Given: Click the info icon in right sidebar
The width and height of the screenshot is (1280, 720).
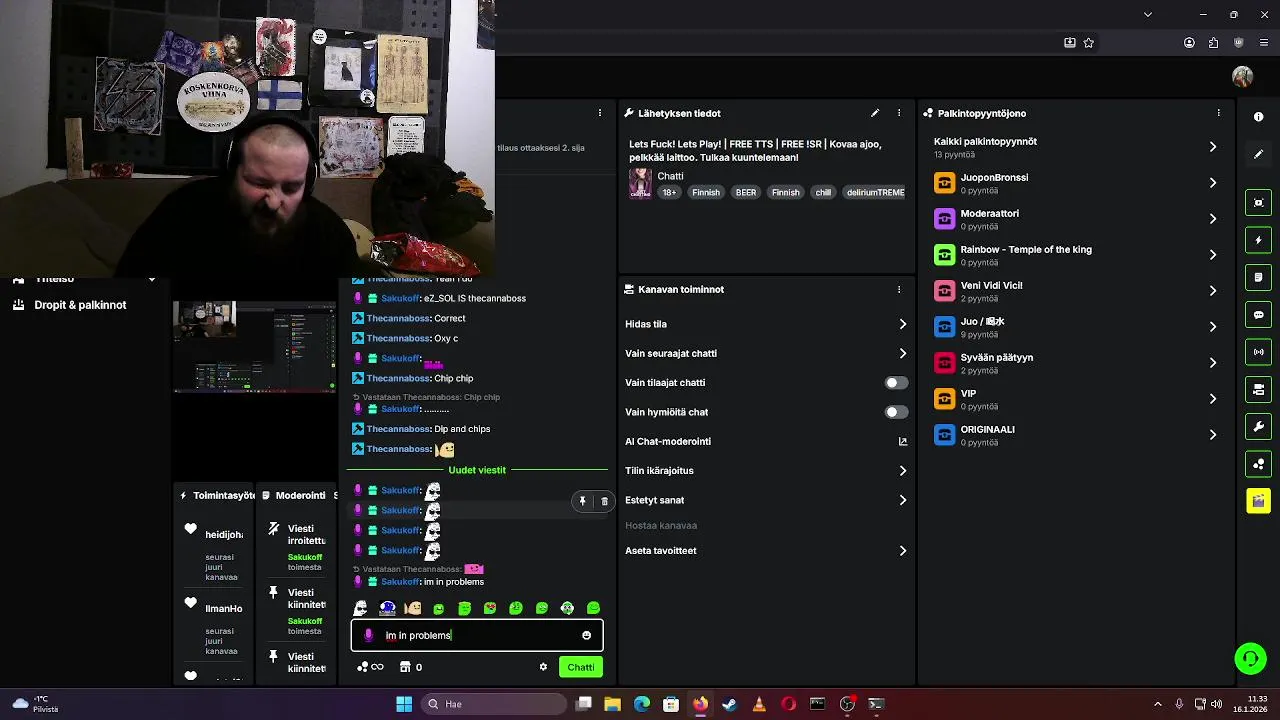Looking at the screenshot, I should [x=1258, y=117].
